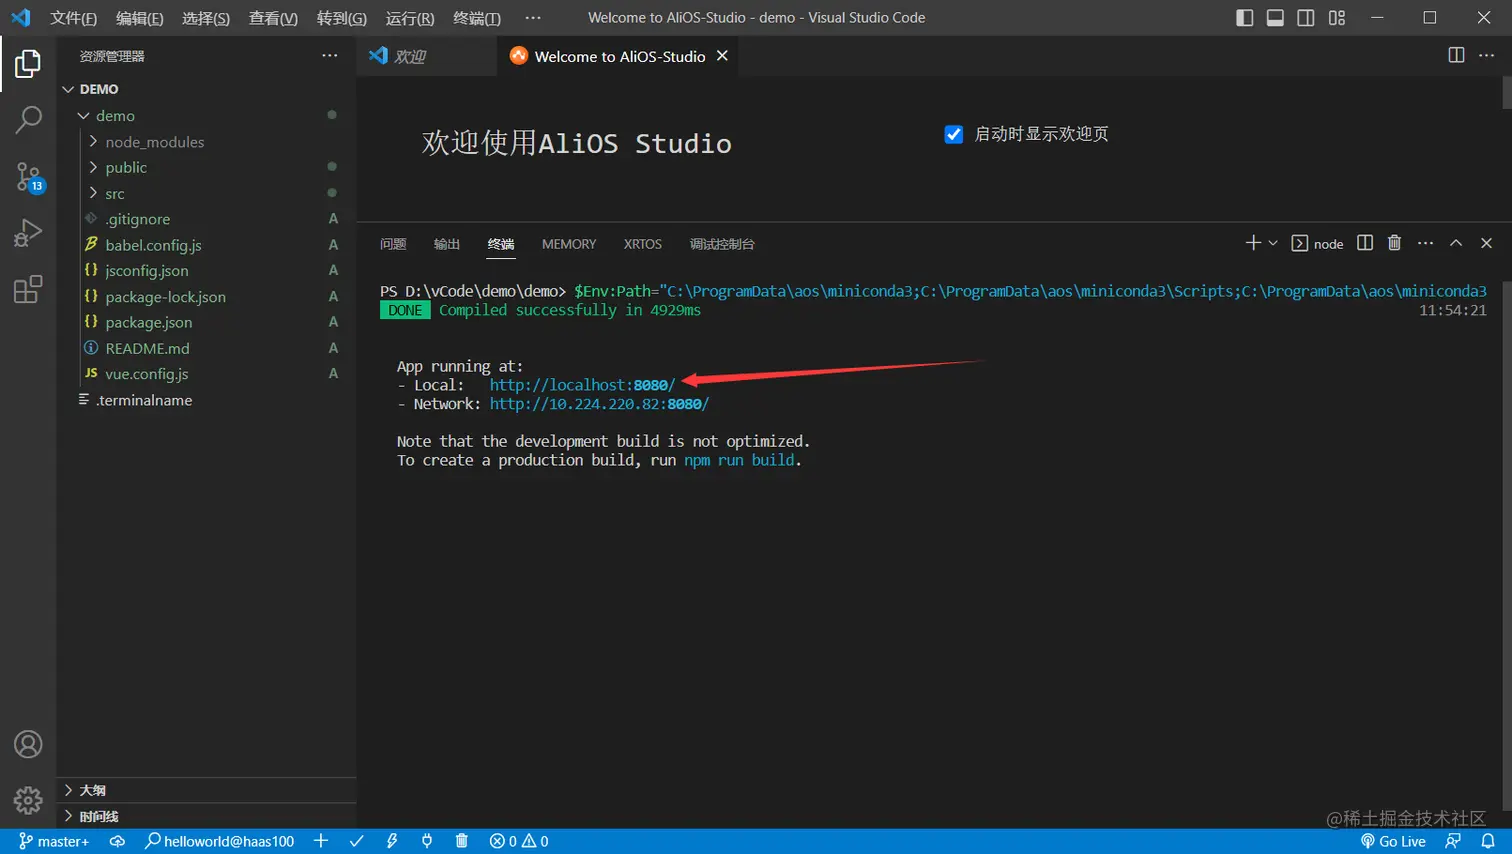The image size is (1512, 854).
Task: Open the Go menu
Action: click(341, 18)
